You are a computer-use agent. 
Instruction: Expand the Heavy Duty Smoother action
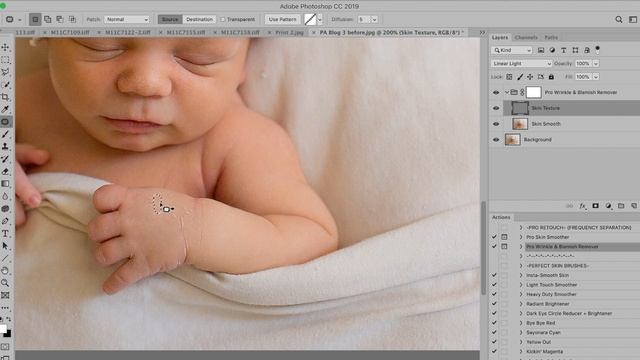521,294
